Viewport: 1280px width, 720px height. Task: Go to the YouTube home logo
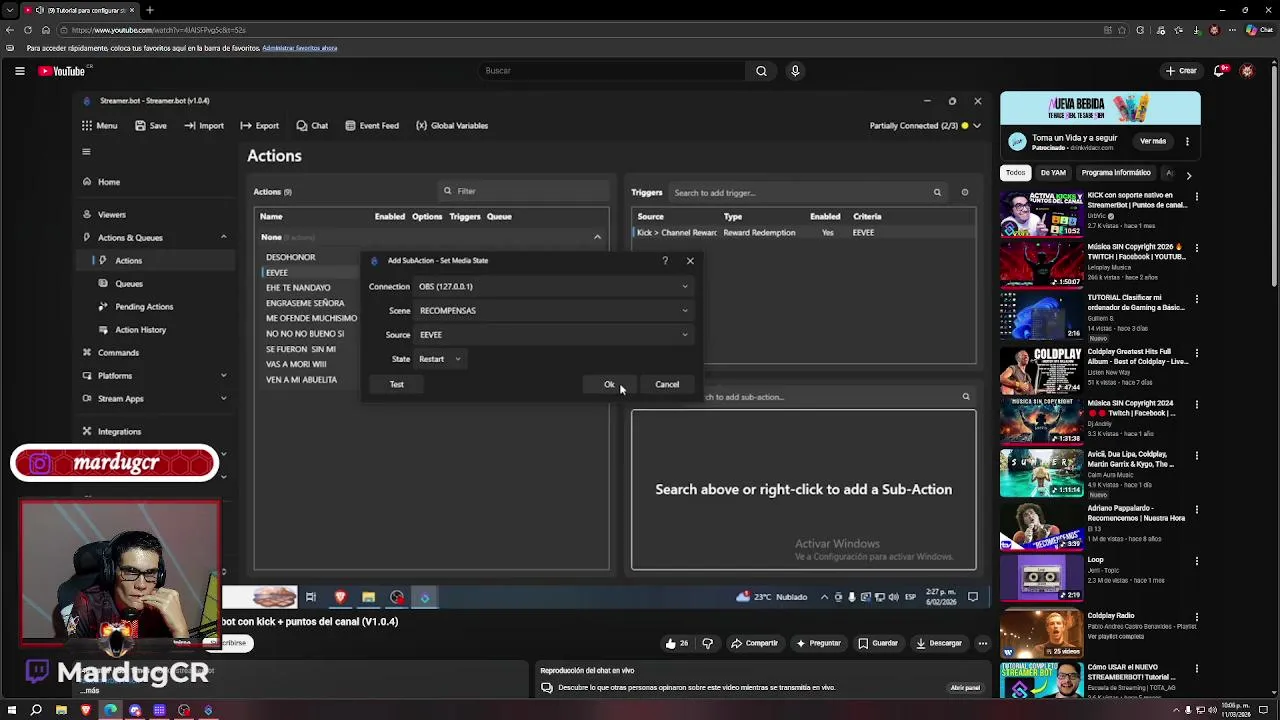62,71
